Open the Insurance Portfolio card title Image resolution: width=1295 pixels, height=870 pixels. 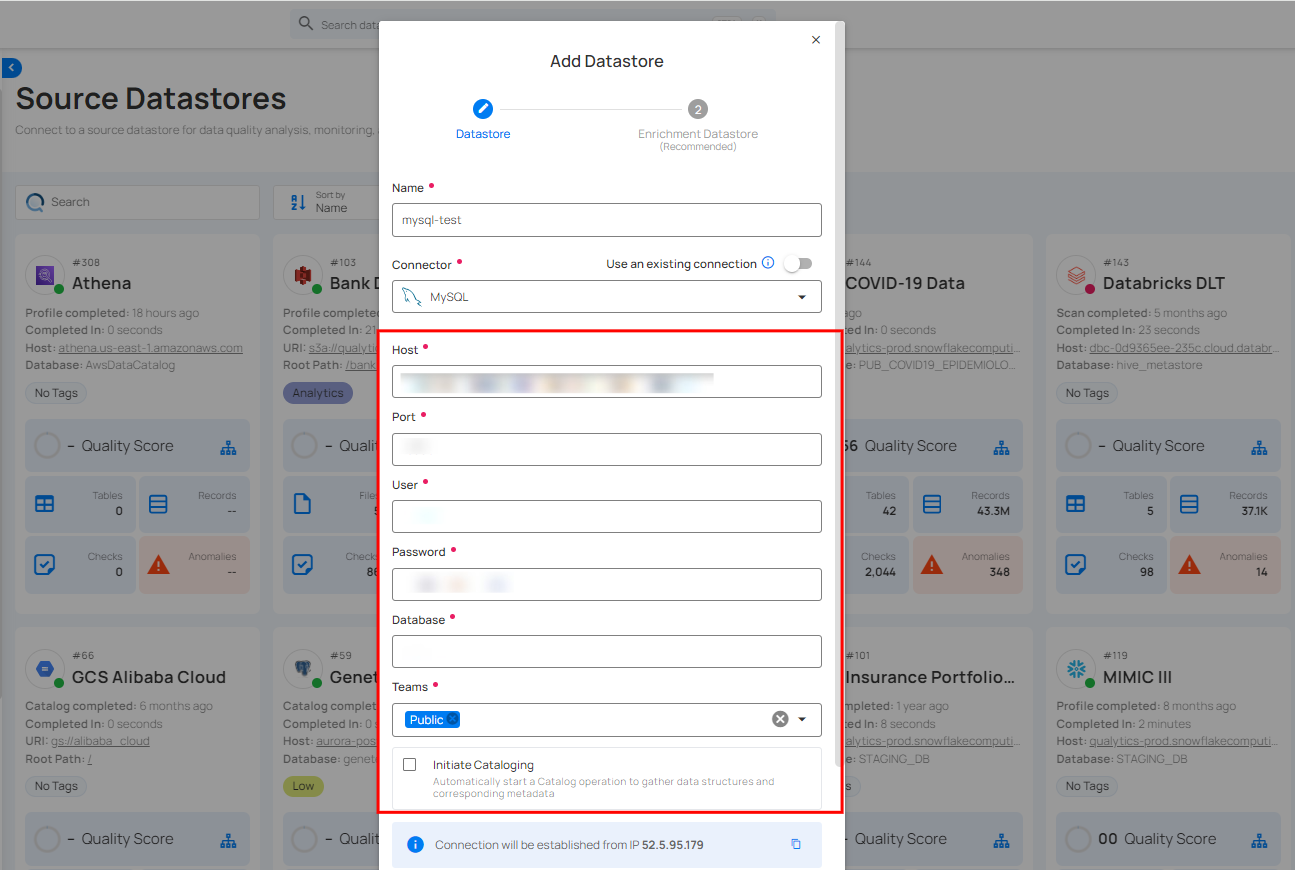tap(930, 677)
